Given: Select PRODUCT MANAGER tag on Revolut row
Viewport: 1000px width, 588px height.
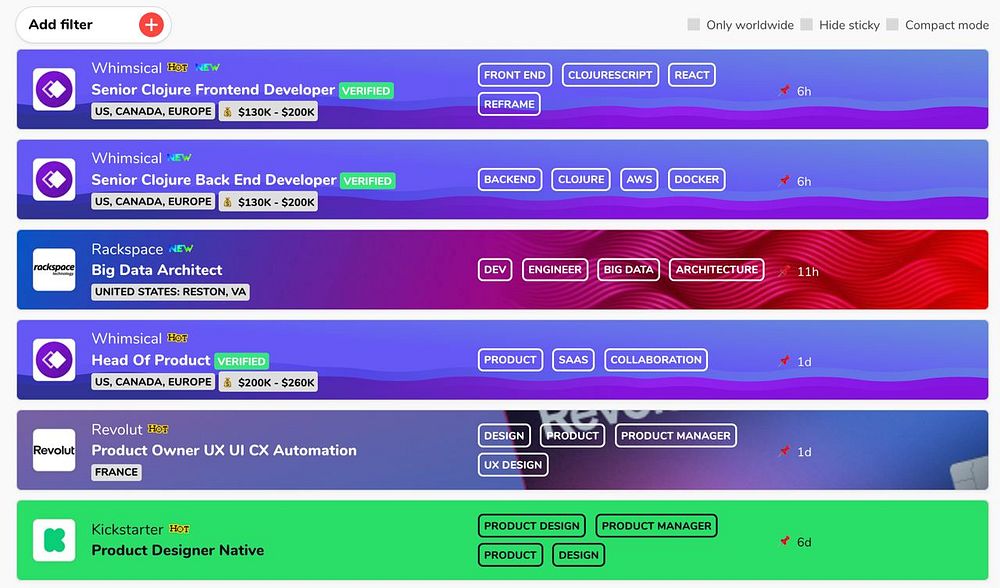Looking at the screenshot, I should pos(676,436).
